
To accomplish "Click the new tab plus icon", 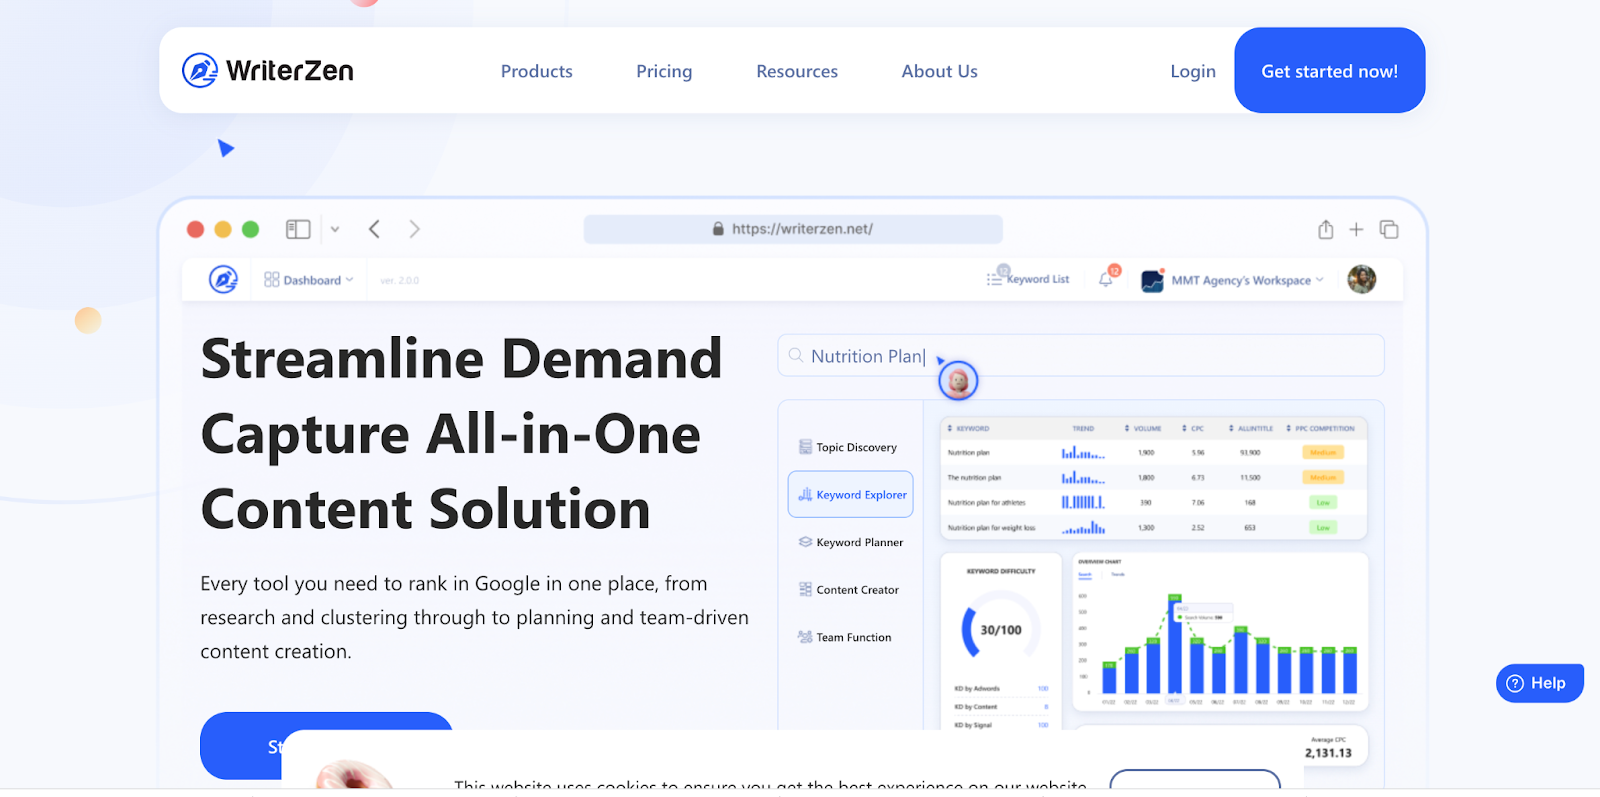I will 1356,229.
